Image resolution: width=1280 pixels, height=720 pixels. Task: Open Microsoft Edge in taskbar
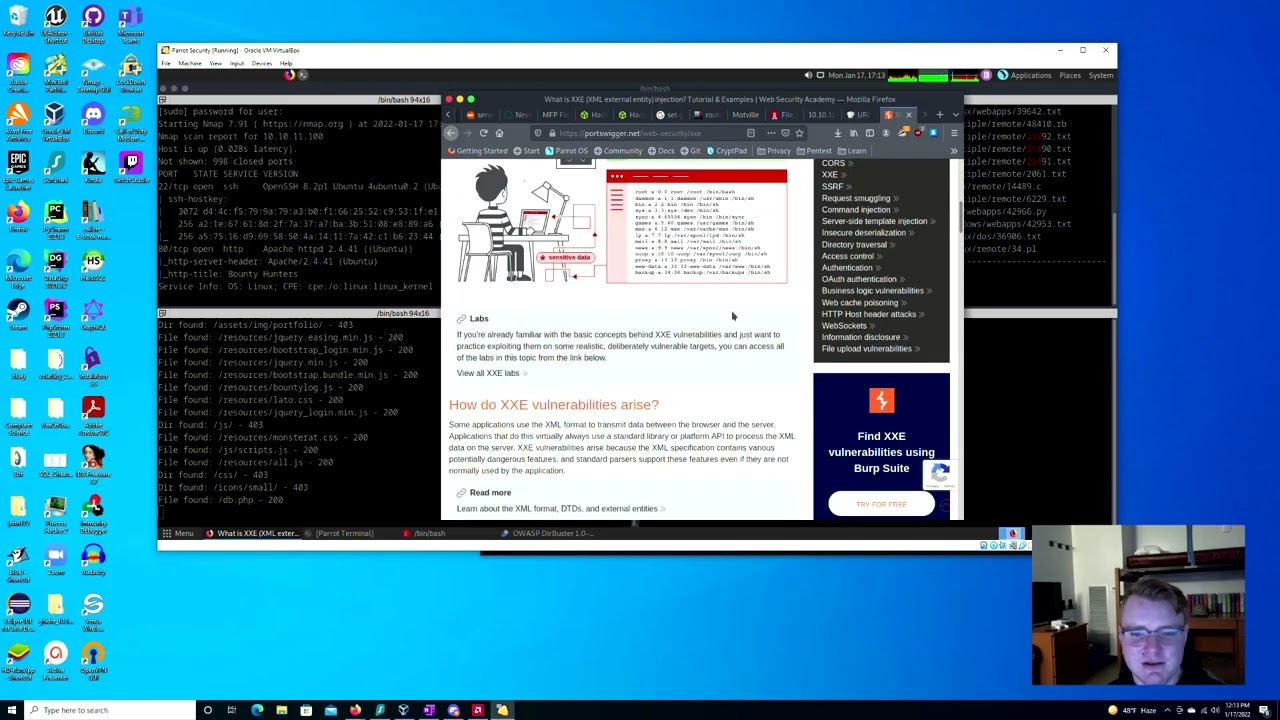coord(257,710)
